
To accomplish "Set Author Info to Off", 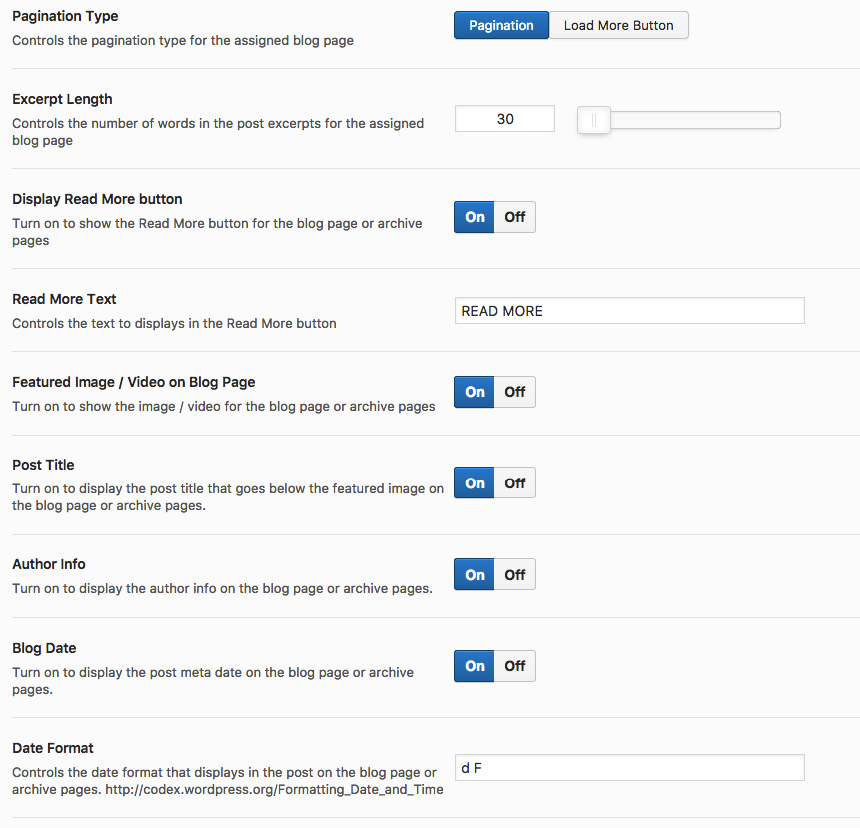I will (x=515, y=575).
